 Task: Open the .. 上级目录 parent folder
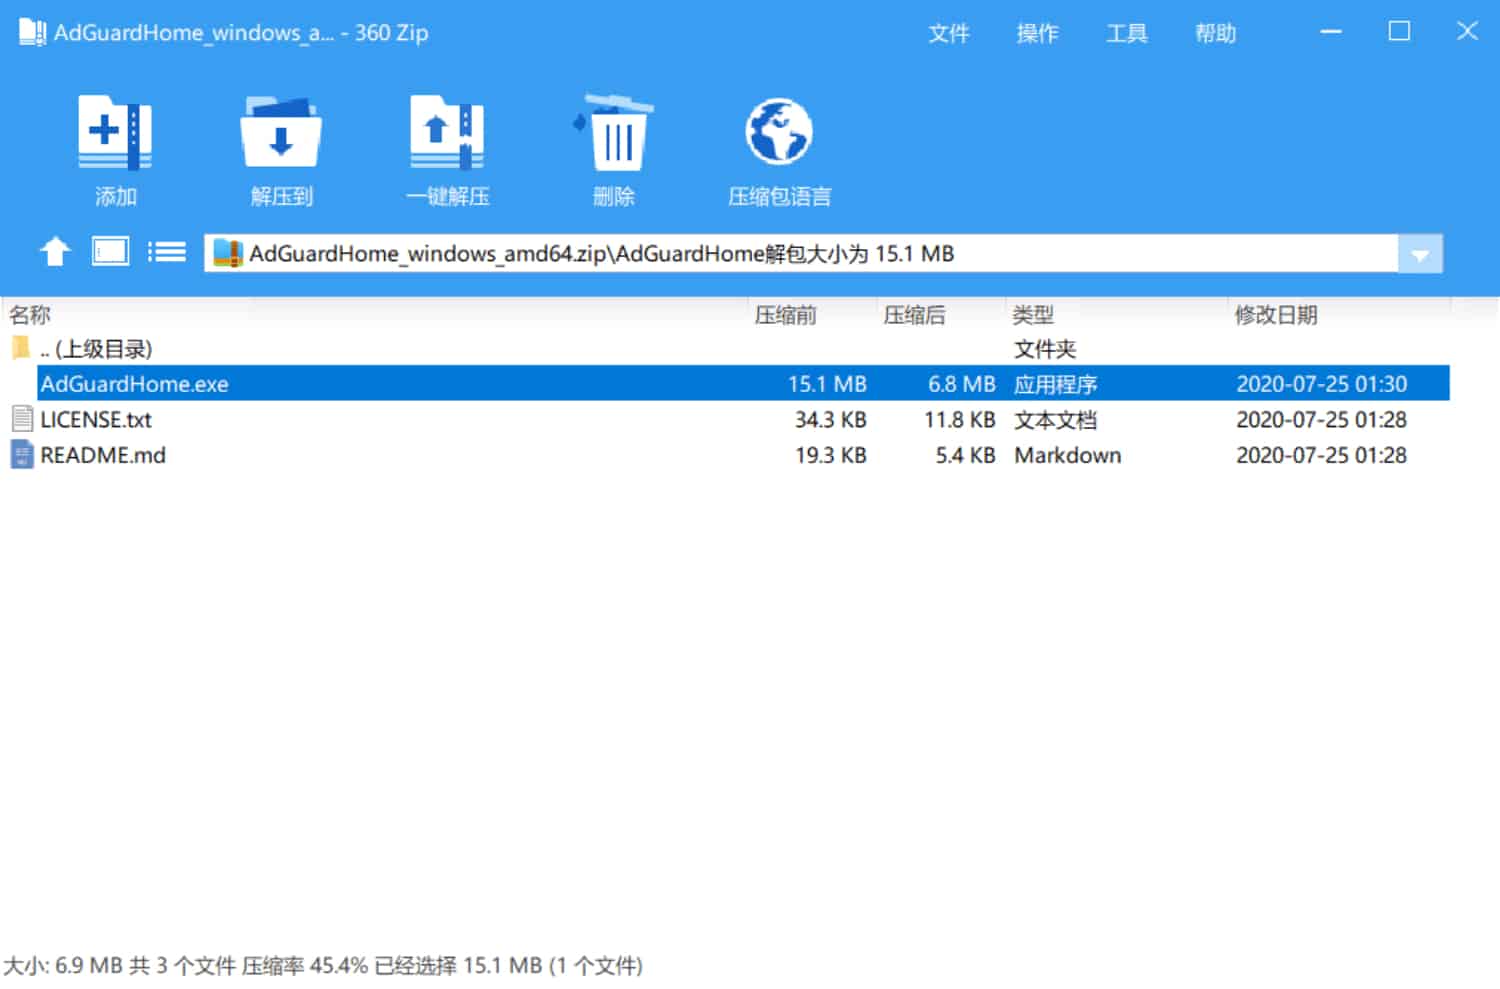click(x=97, y=349)
